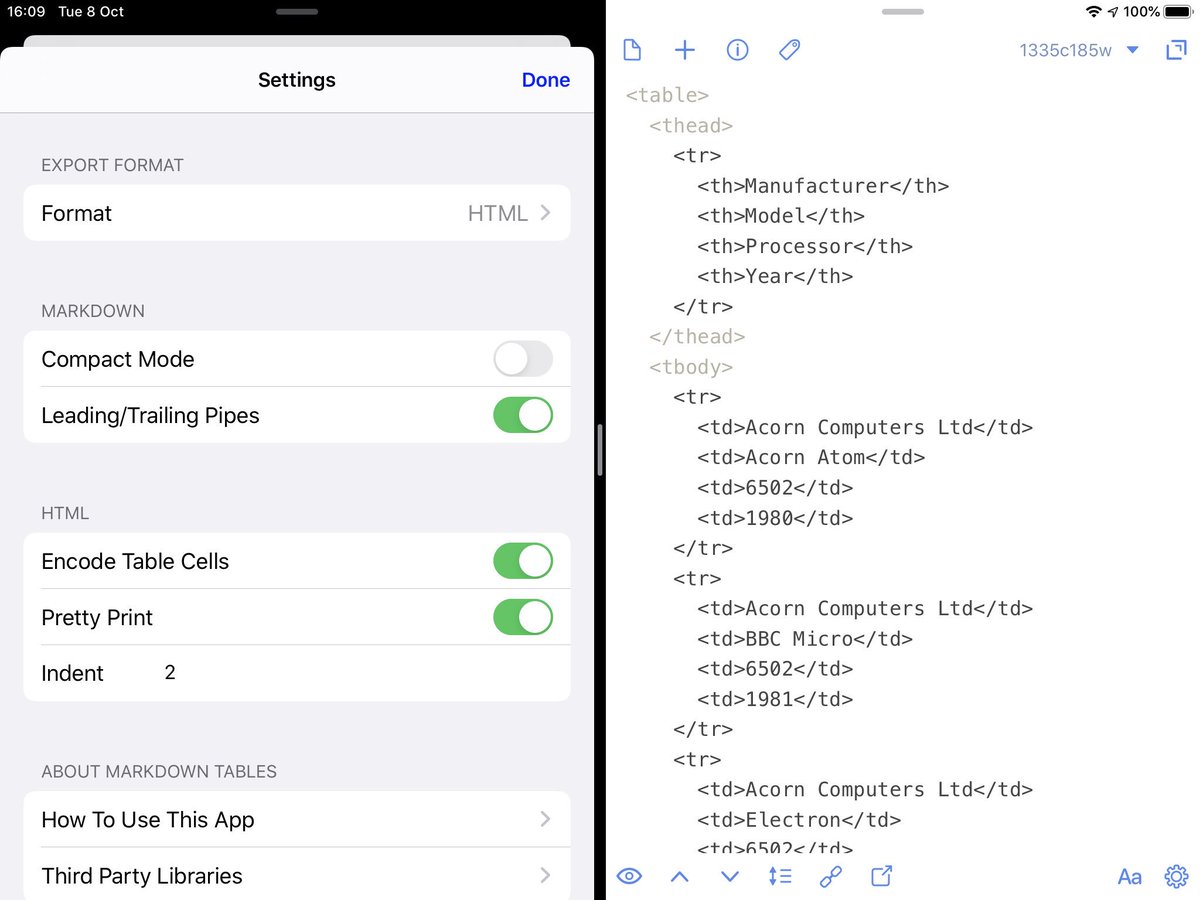
Task: Tap the up chevron in bottom toolbar
Action: [680, 877]
